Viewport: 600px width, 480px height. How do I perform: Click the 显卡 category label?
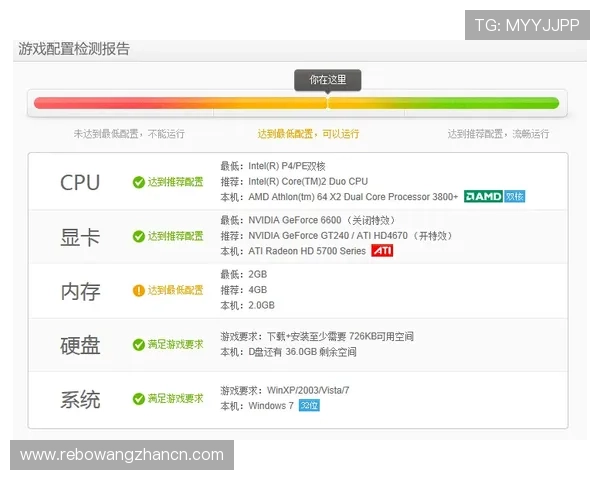(80, 237)
